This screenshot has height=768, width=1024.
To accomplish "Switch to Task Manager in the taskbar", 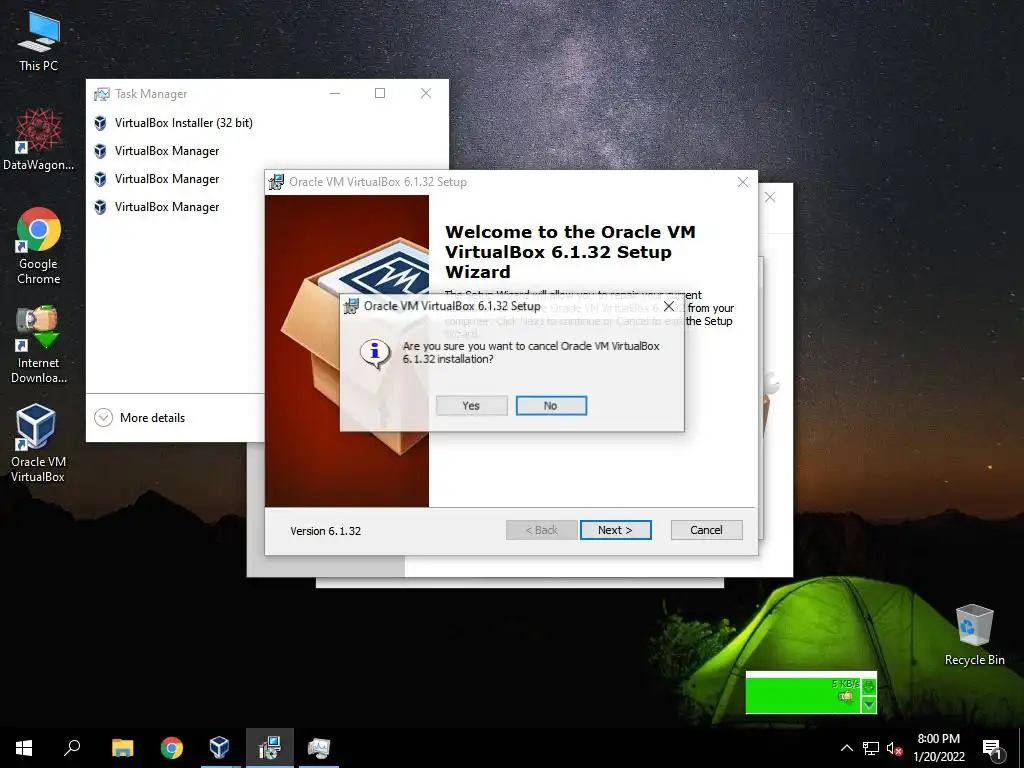I will click(x=319, y=748).
